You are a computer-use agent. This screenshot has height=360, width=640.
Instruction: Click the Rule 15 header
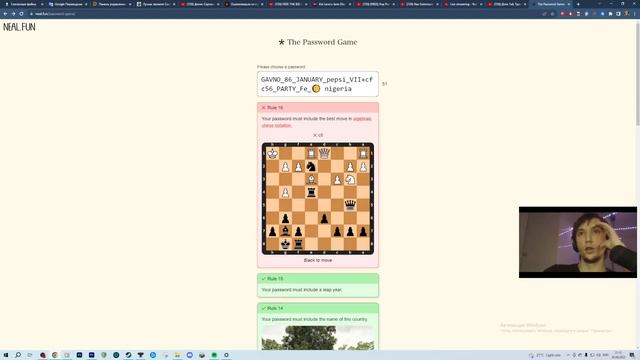pos(318,278)
